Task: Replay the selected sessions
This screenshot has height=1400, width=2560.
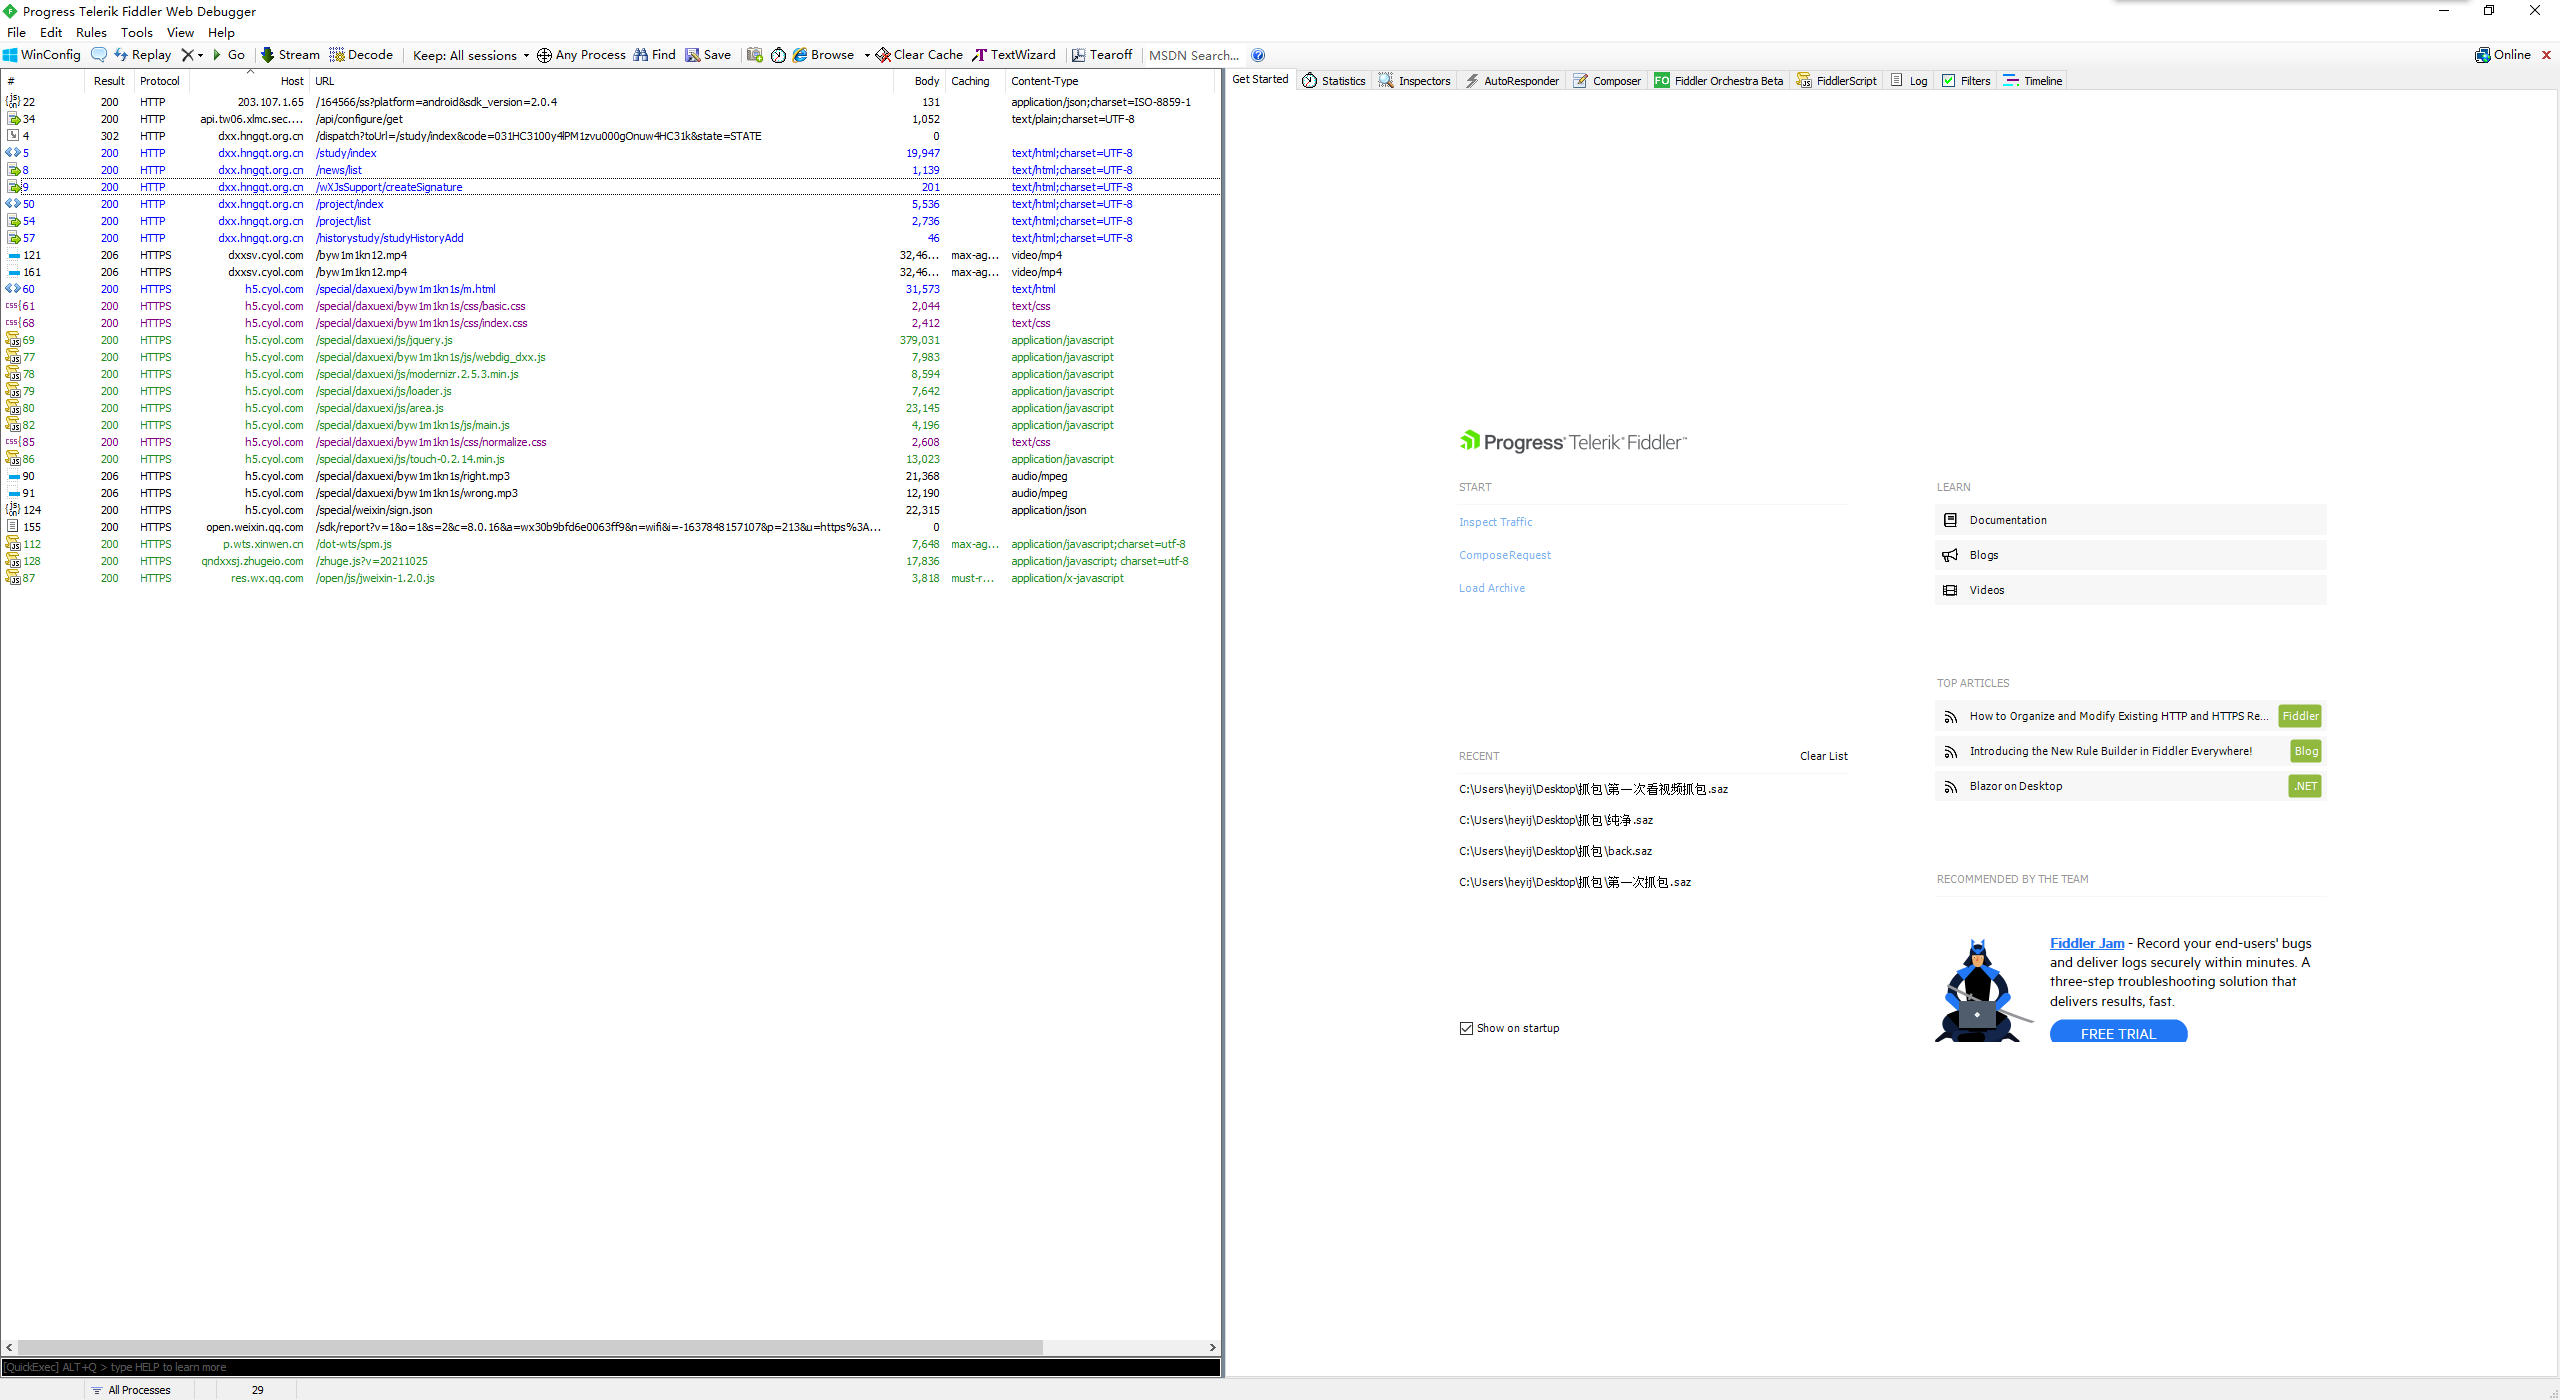Action: pos(142,55)
